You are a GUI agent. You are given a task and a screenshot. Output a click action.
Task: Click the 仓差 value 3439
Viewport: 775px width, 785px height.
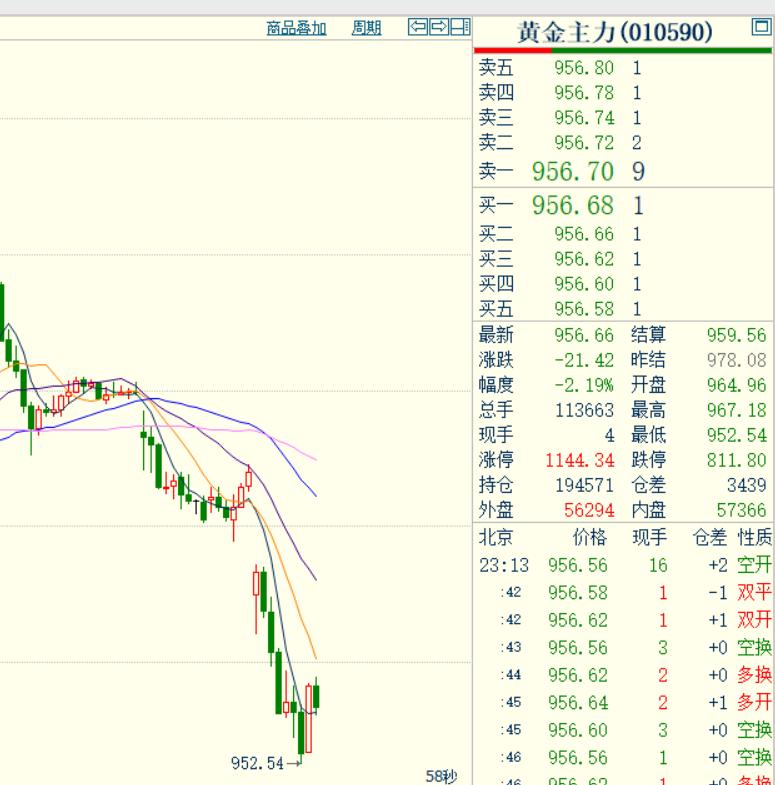tap(746, 485)
